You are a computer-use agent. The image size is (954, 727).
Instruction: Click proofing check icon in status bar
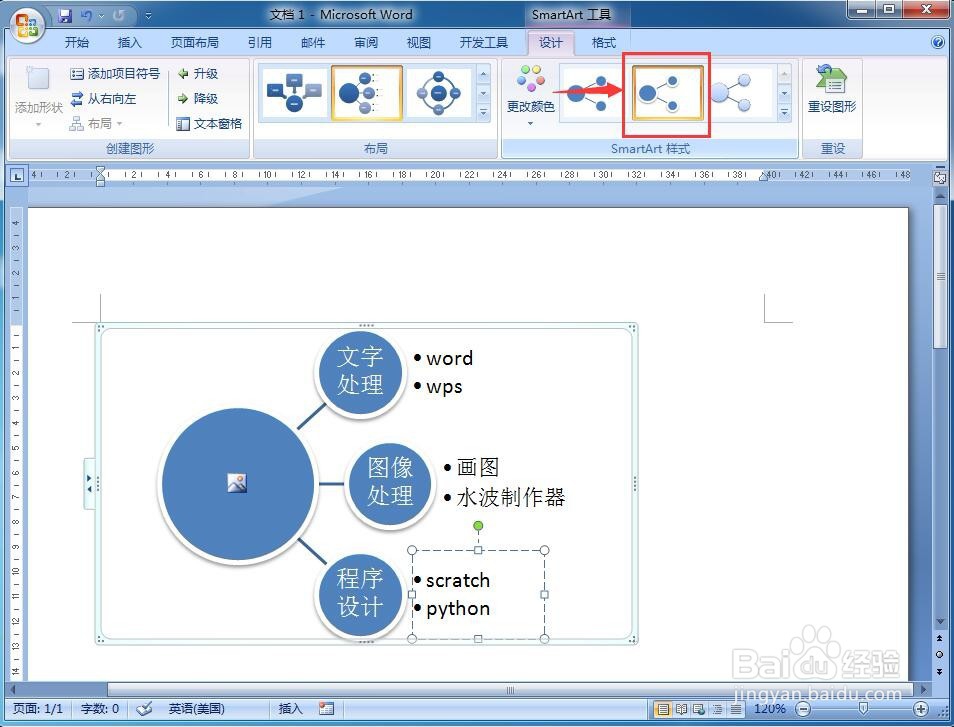coord(144,709)
